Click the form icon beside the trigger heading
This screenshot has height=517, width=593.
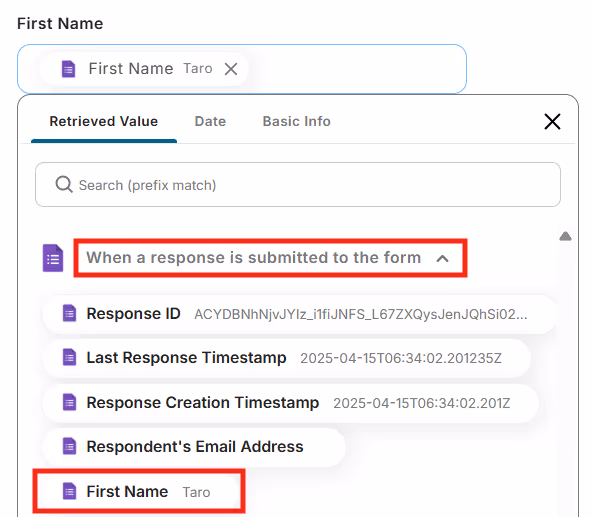tap(53, 258)
